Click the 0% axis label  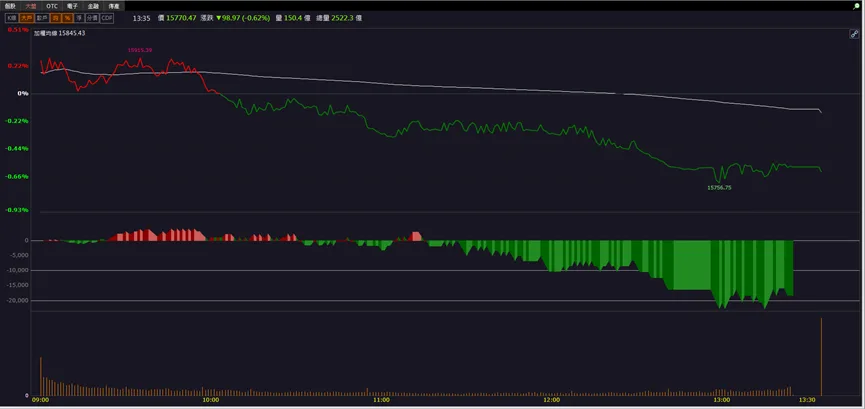pyautogui.click(x=23, y=93)
